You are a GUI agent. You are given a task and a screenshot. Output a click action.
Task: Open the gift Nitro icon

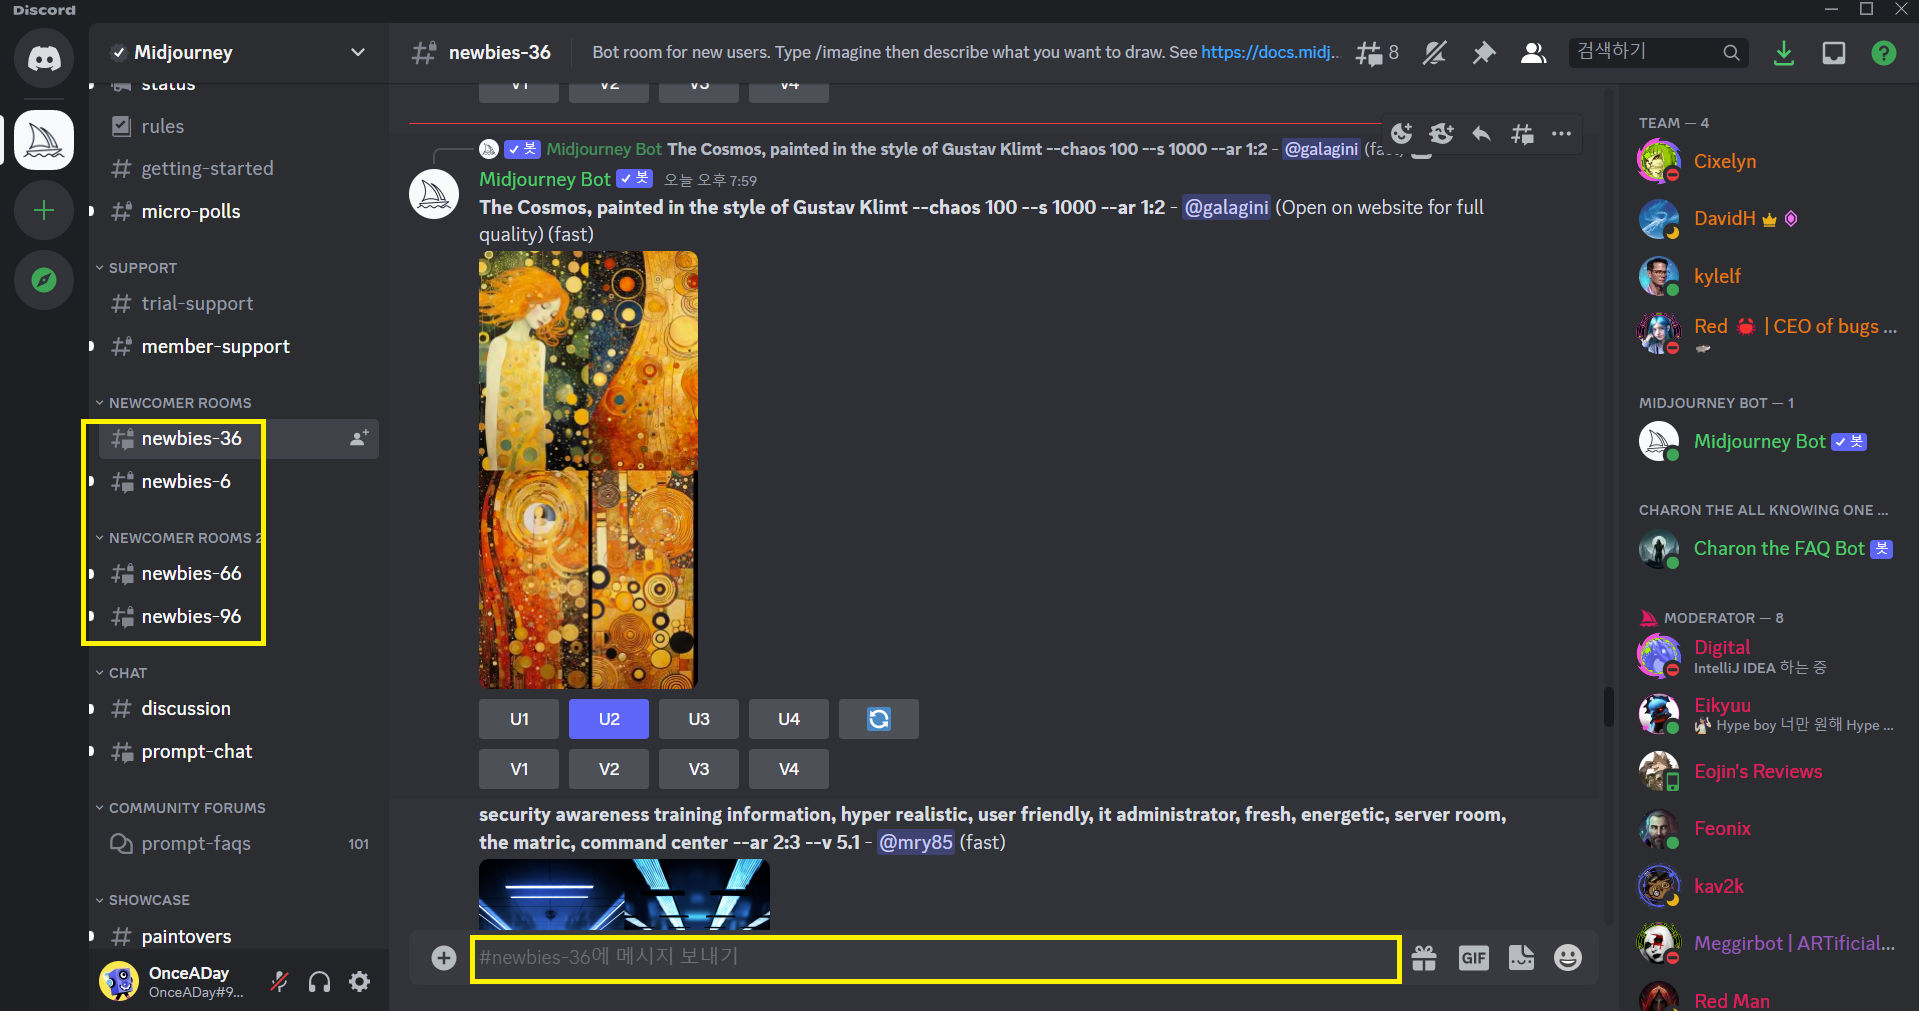click(1424, 958)
